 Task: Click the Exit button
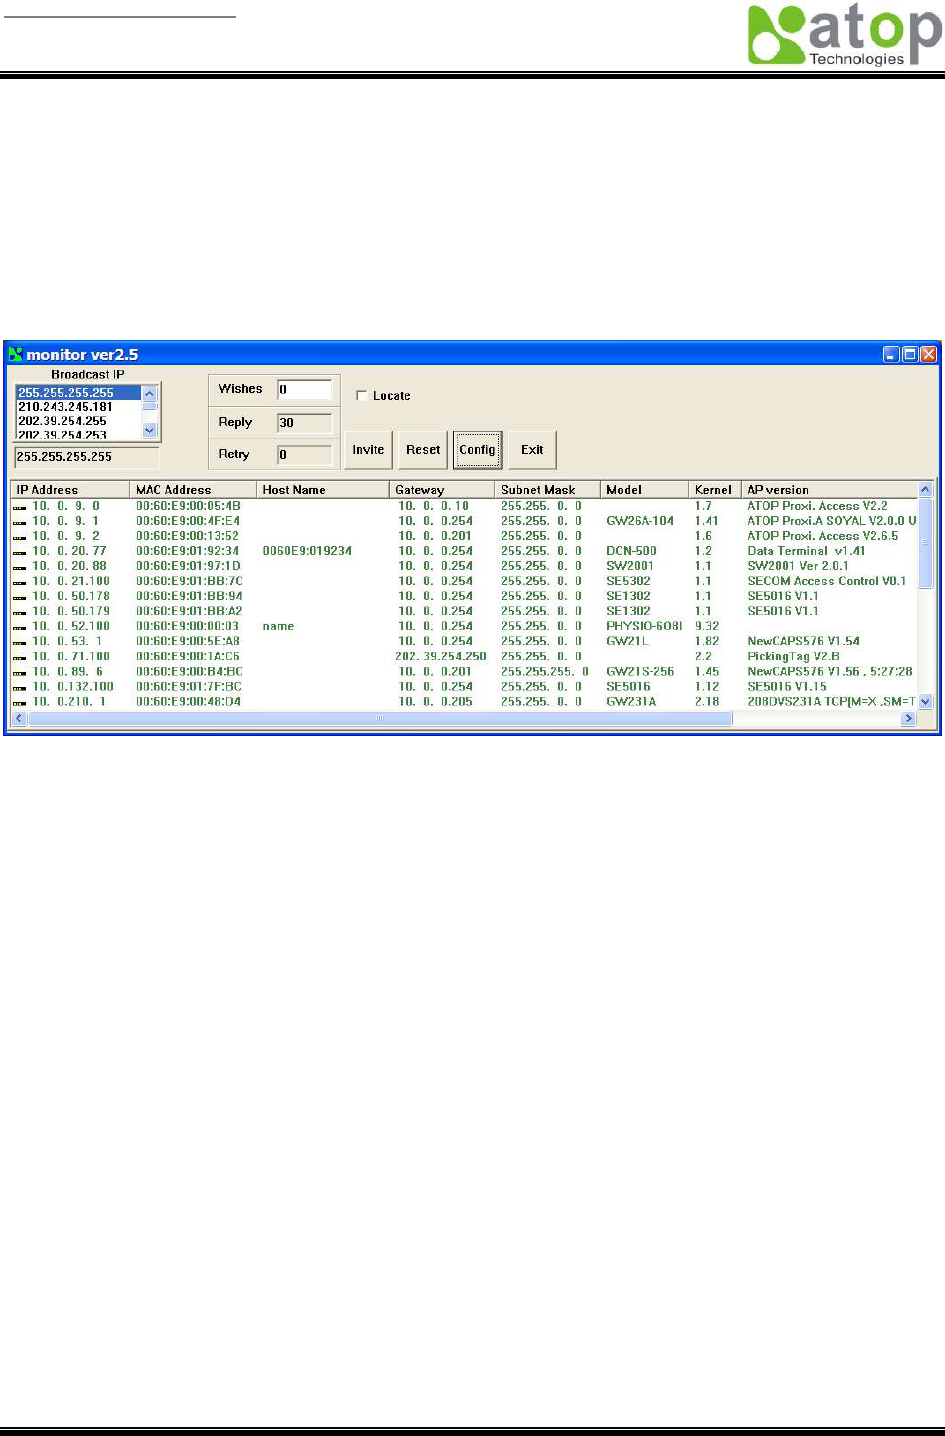(x=532, y=450)
